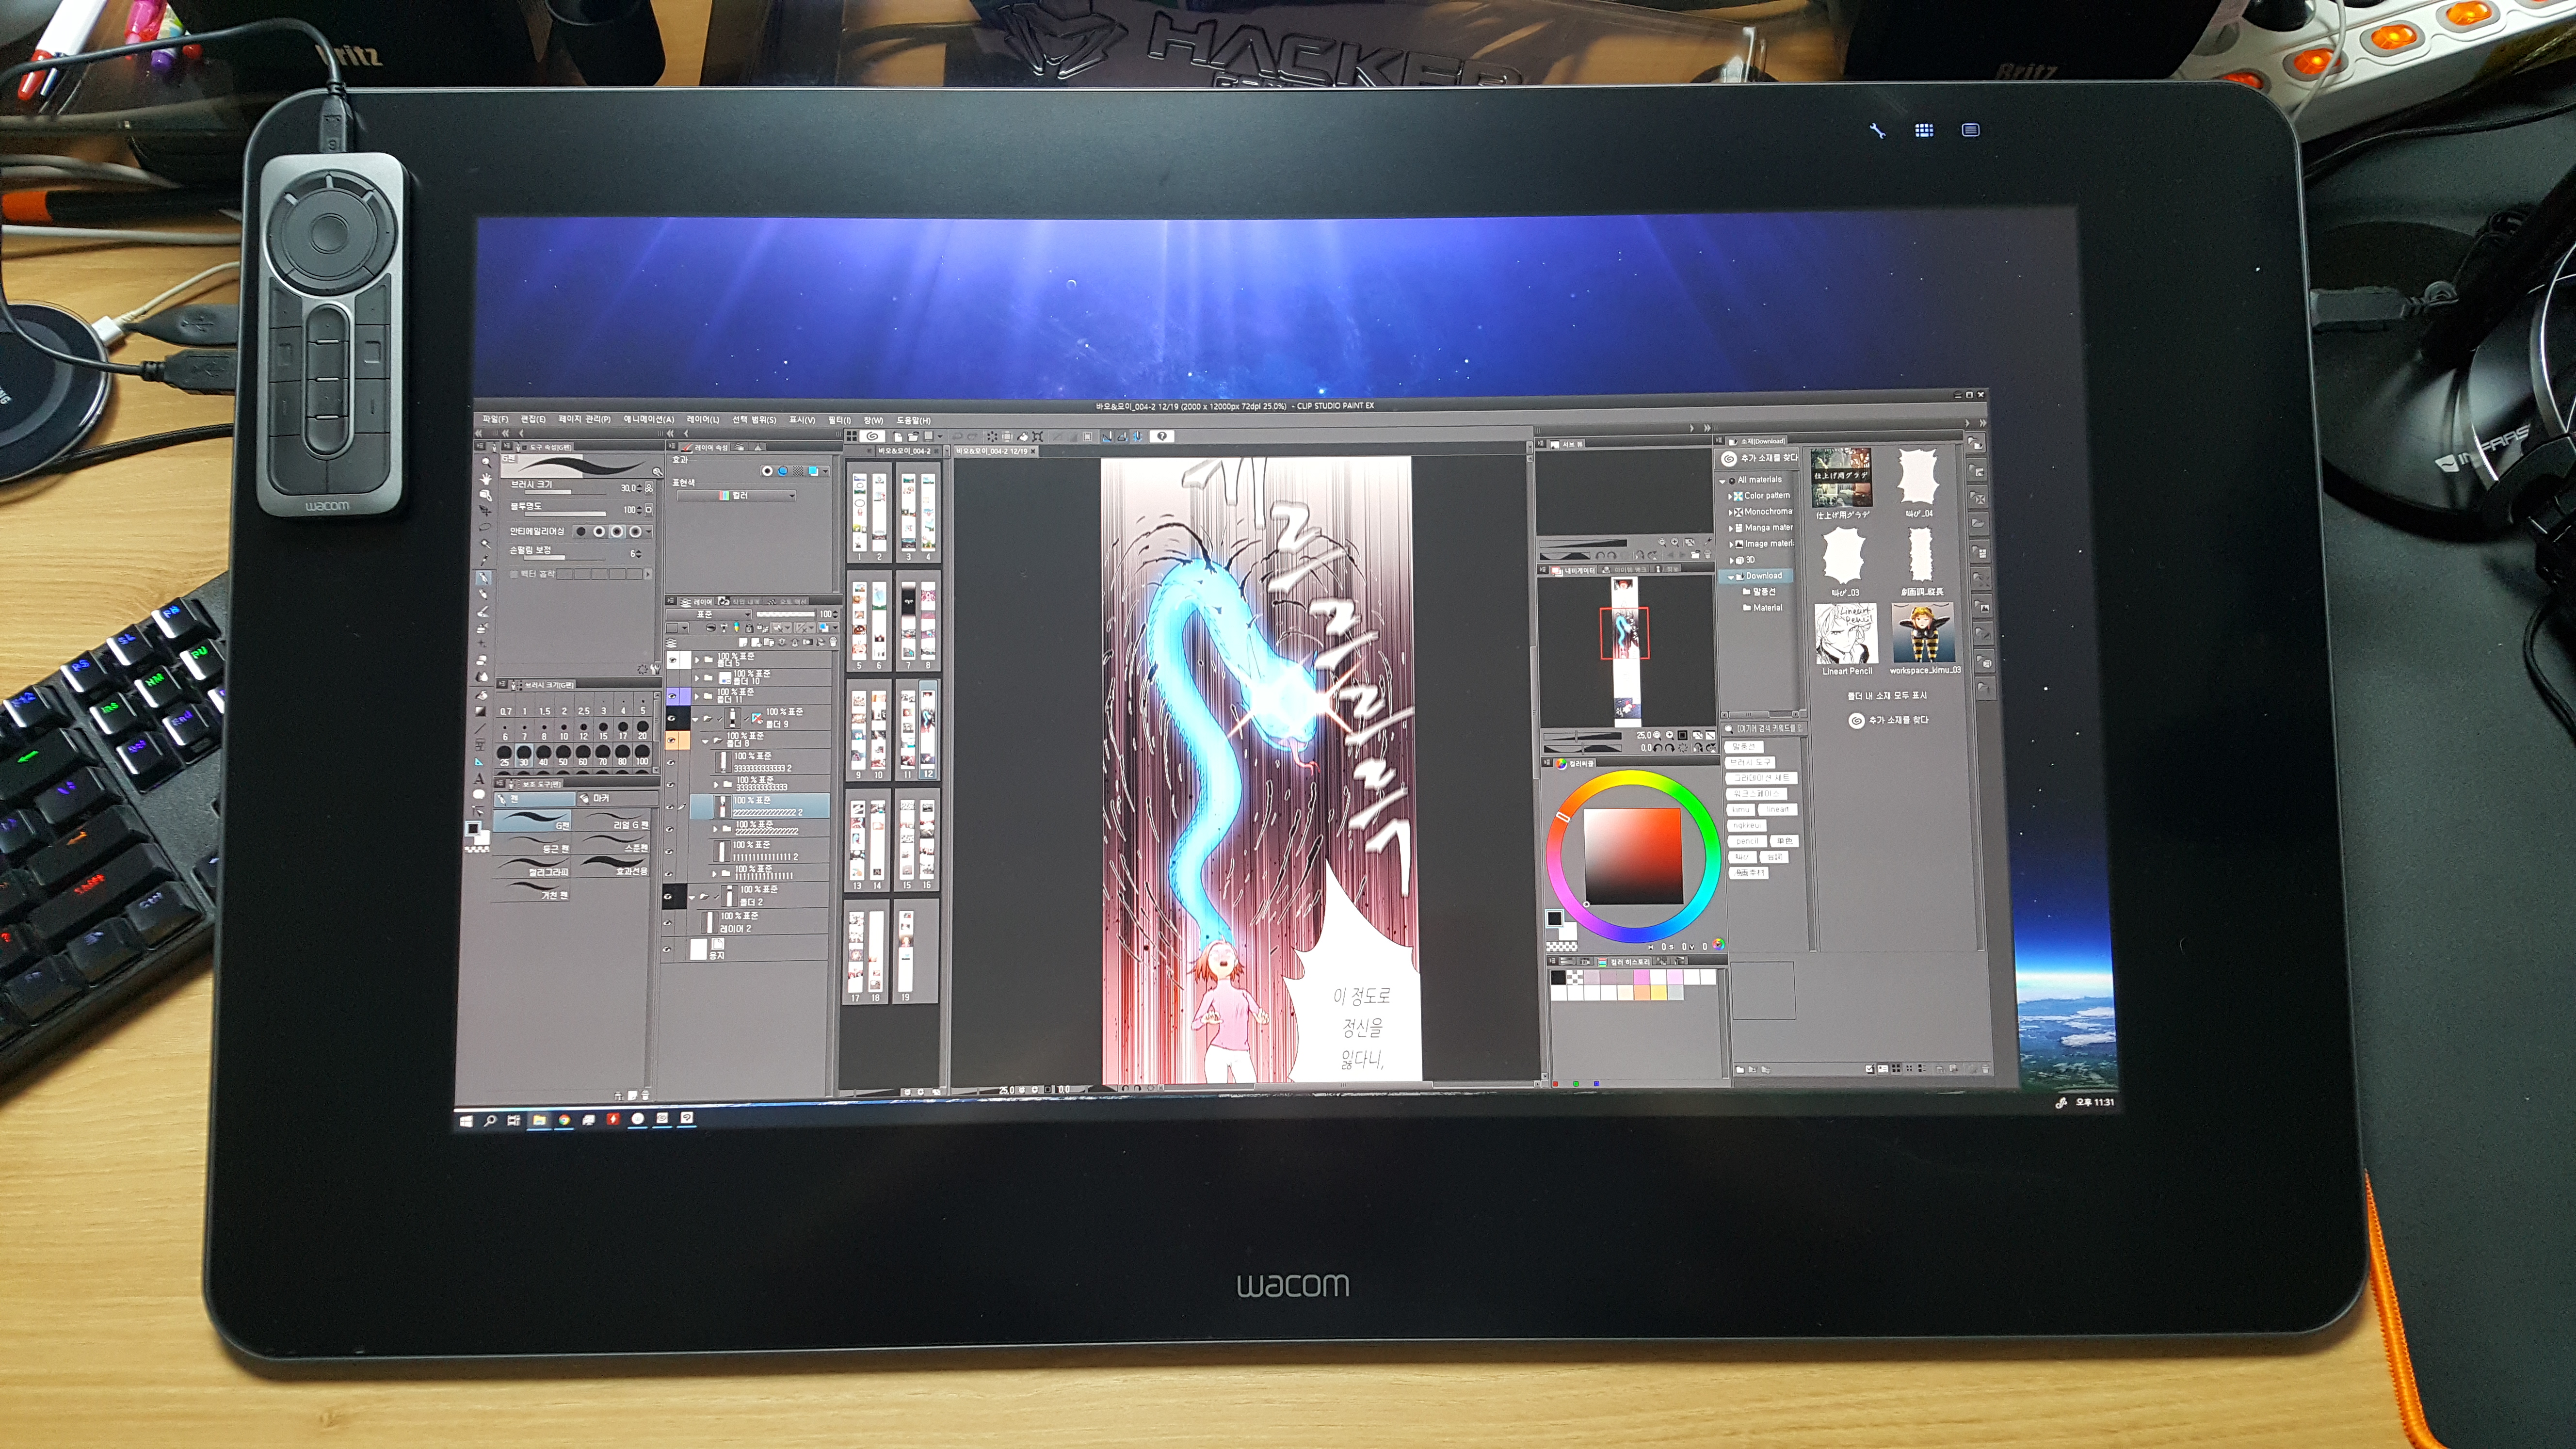
Task: Open Chrome from the taskbar
Action: [564, 1120]
